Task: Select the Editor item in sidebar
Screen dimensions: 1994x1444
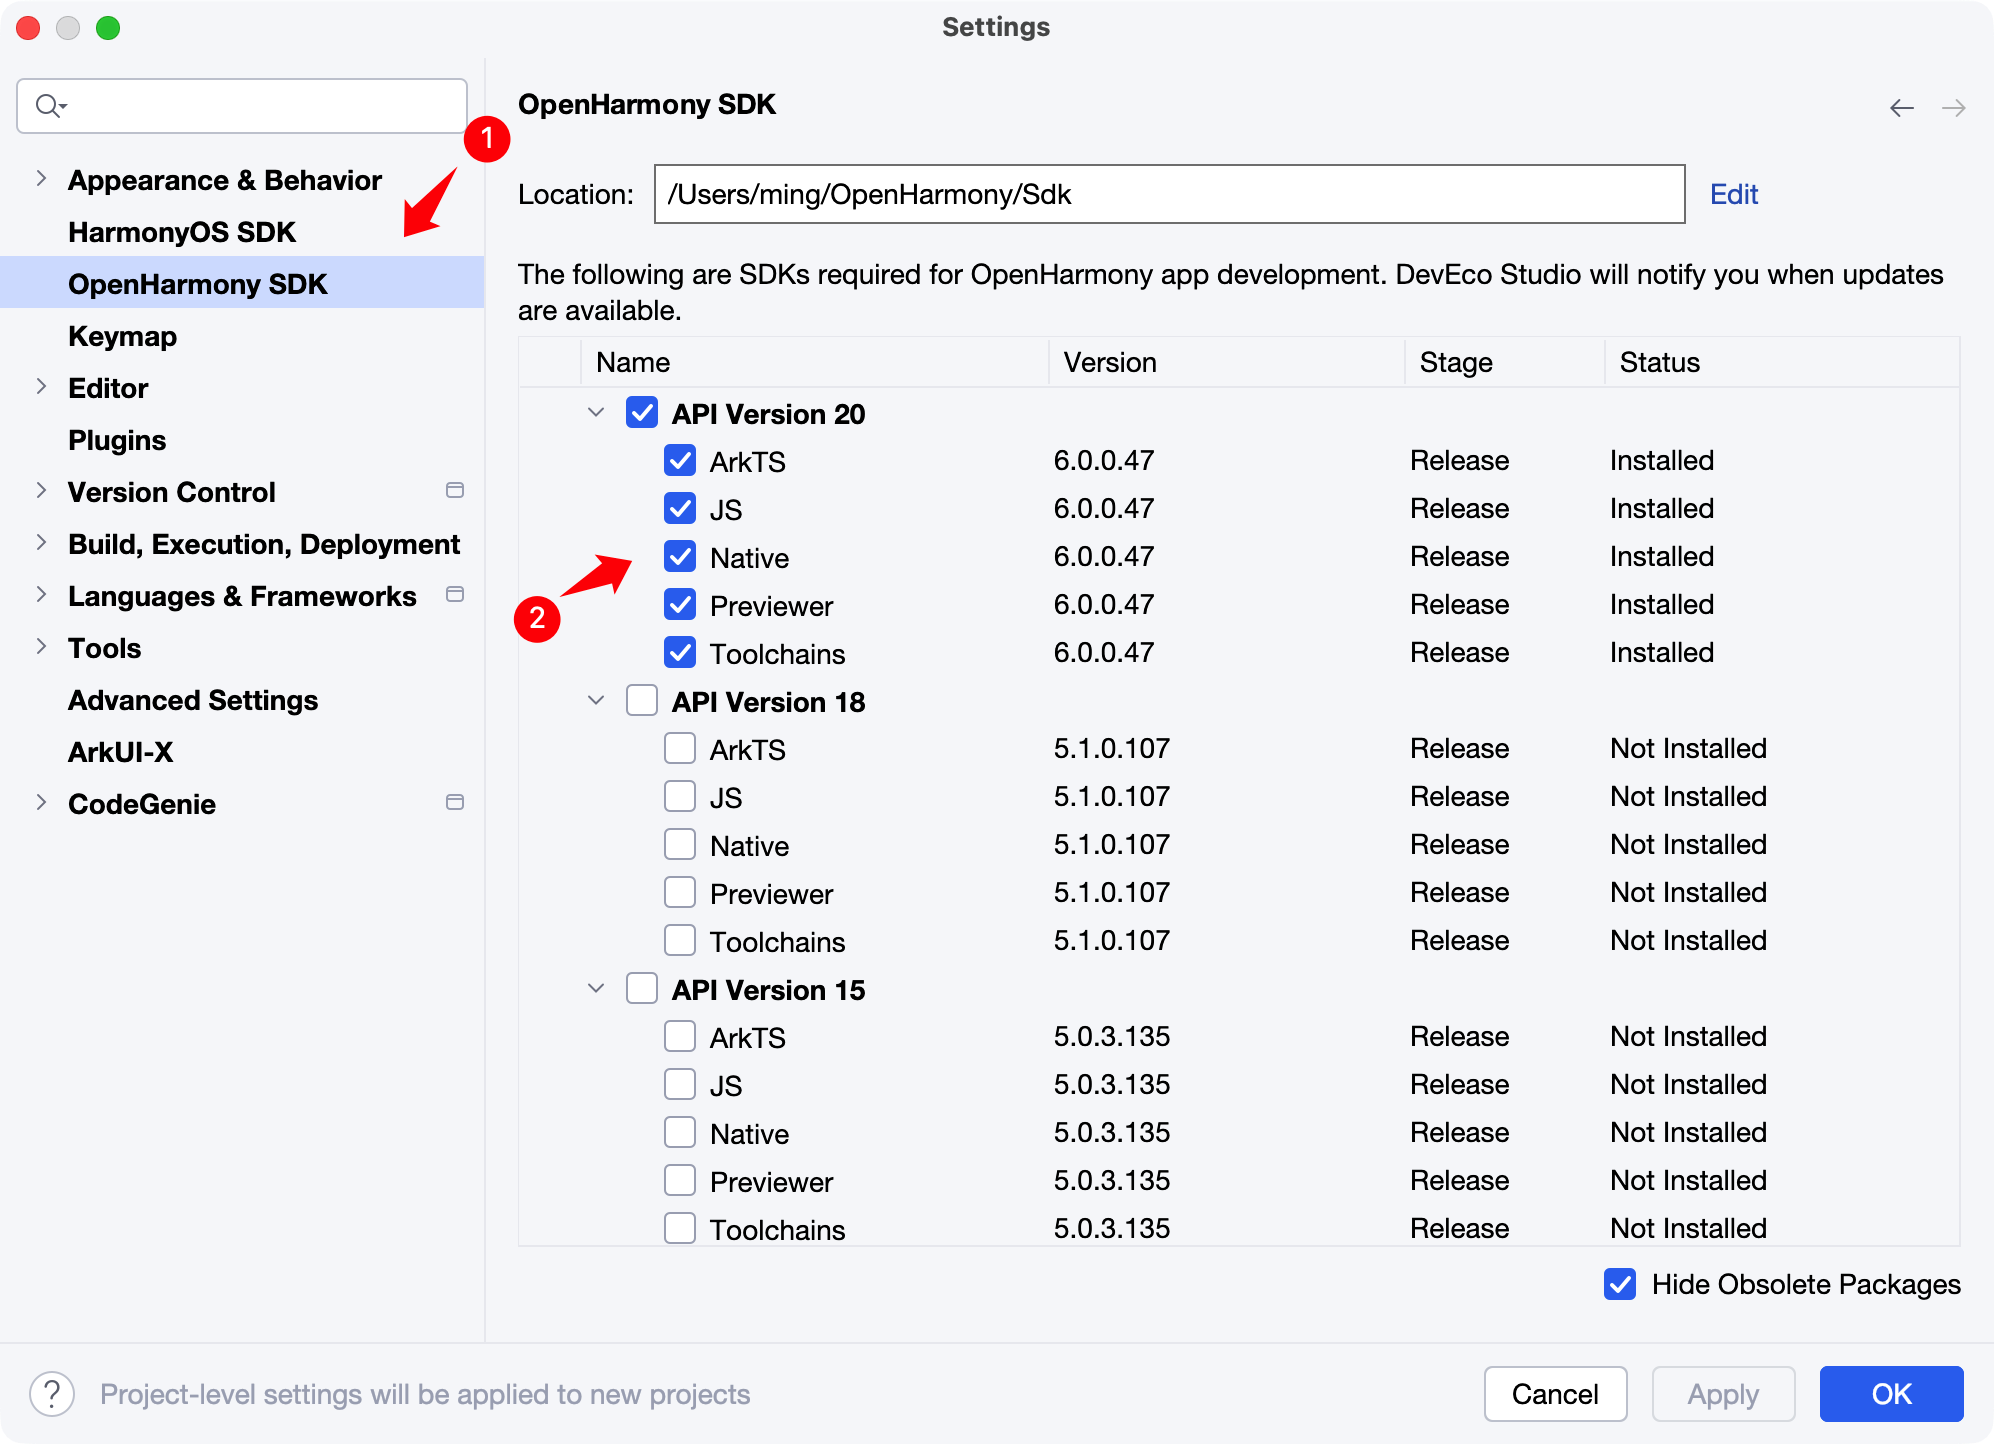Action: click(x=108, y=388)
